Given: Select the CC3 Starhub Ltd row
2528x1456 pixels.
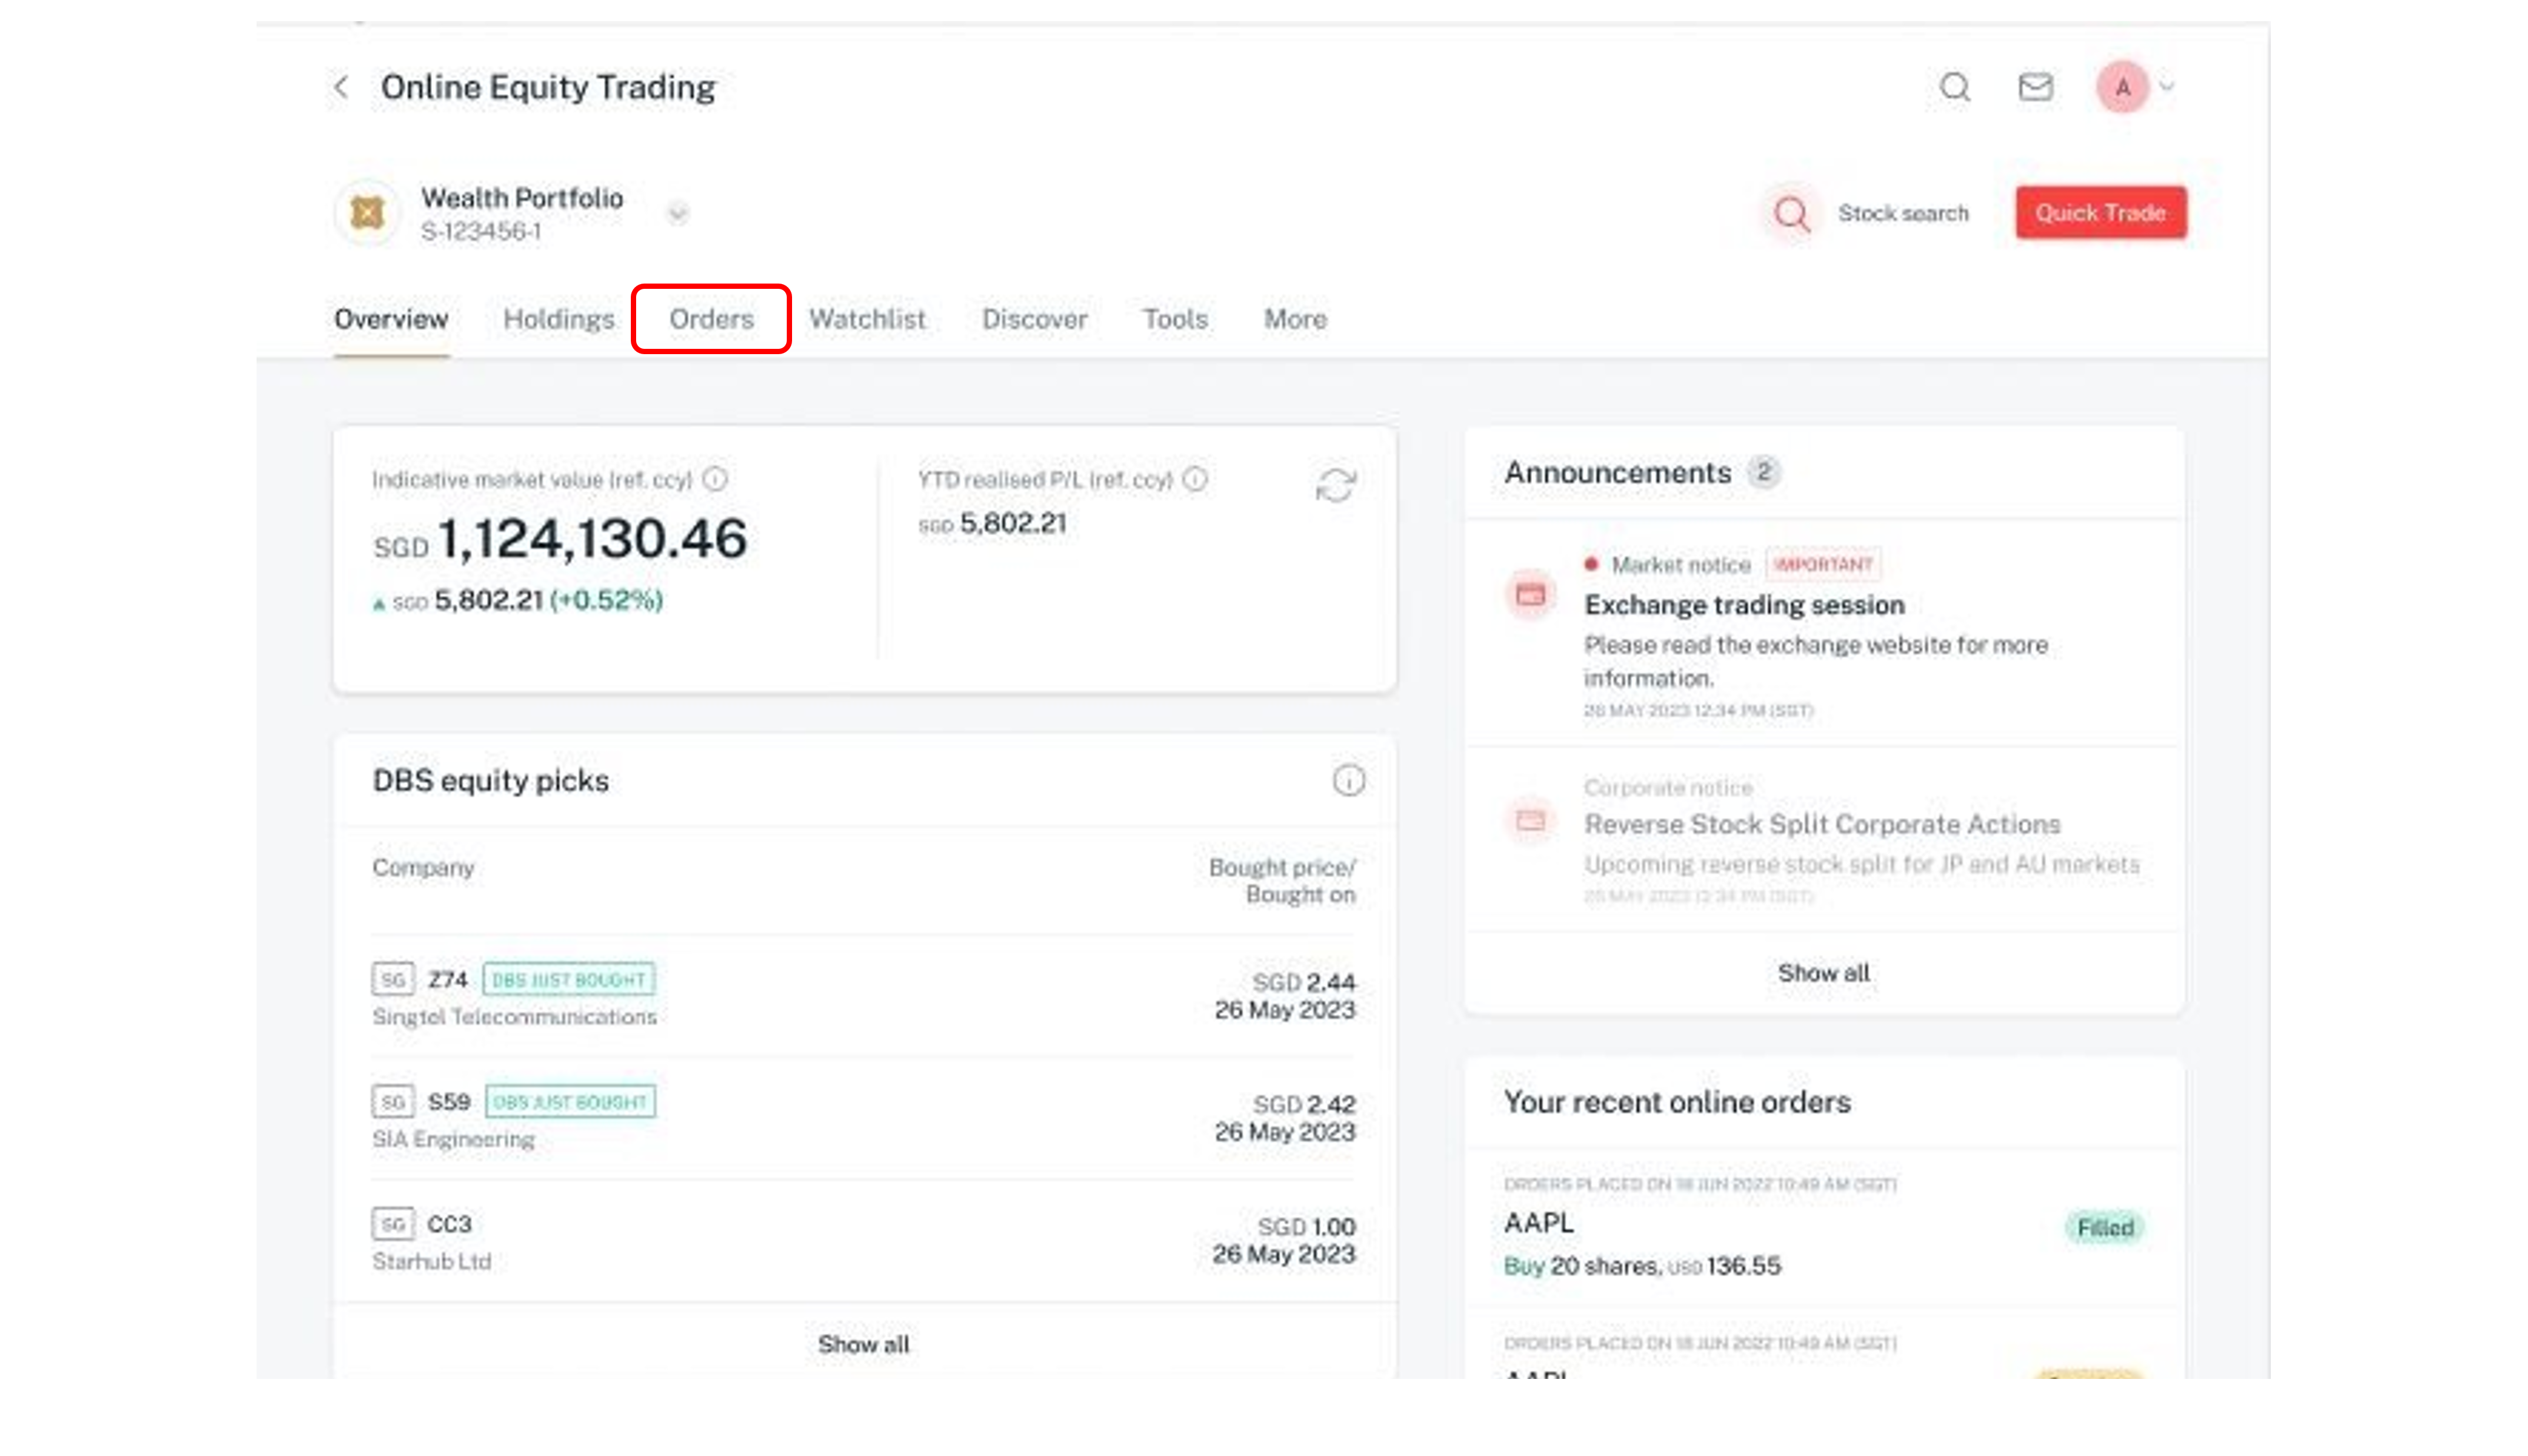Looking at the screenshot, I should pos(864,1241).
